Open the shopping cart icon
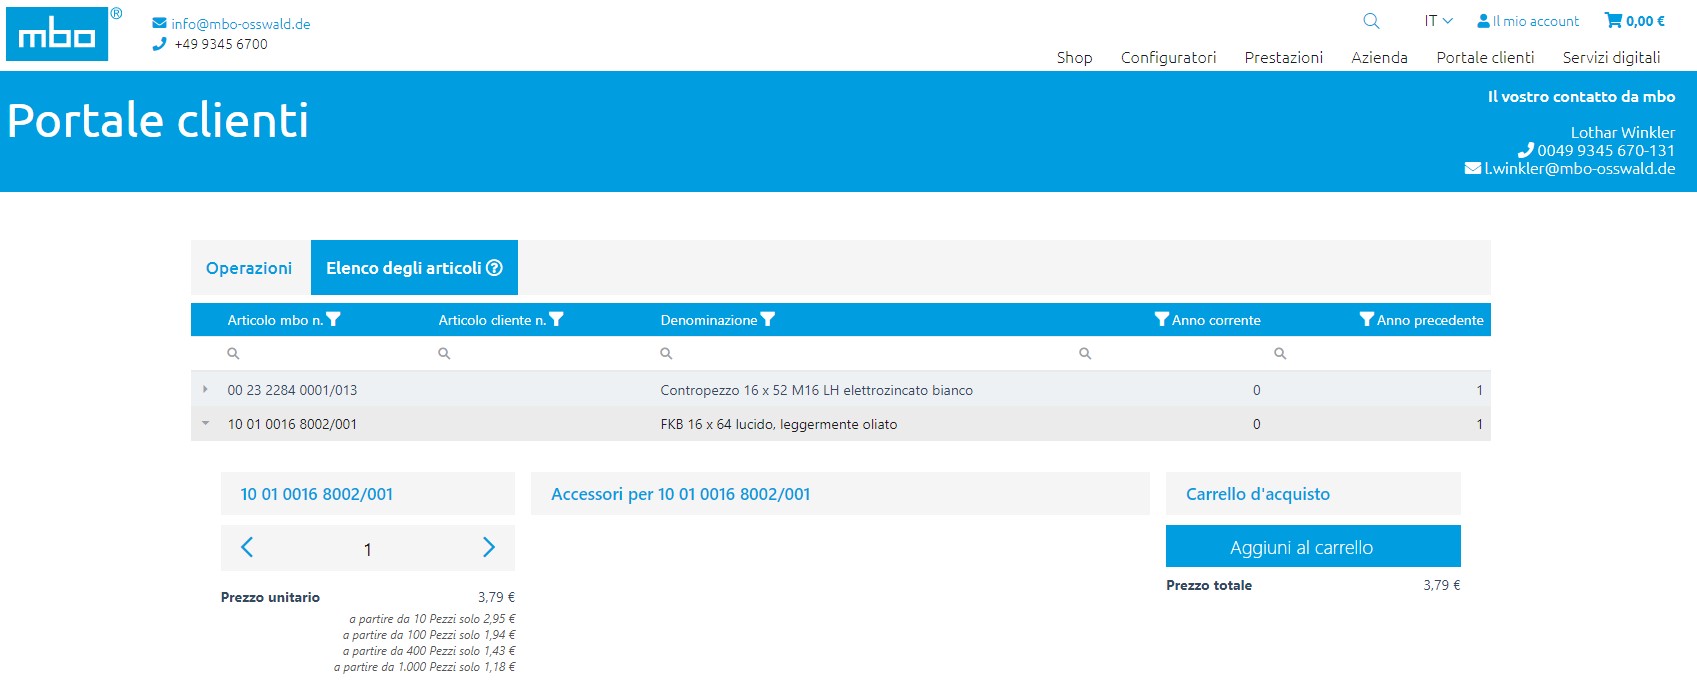Viewport: 1697px width, 683px height. (1613, 20)
